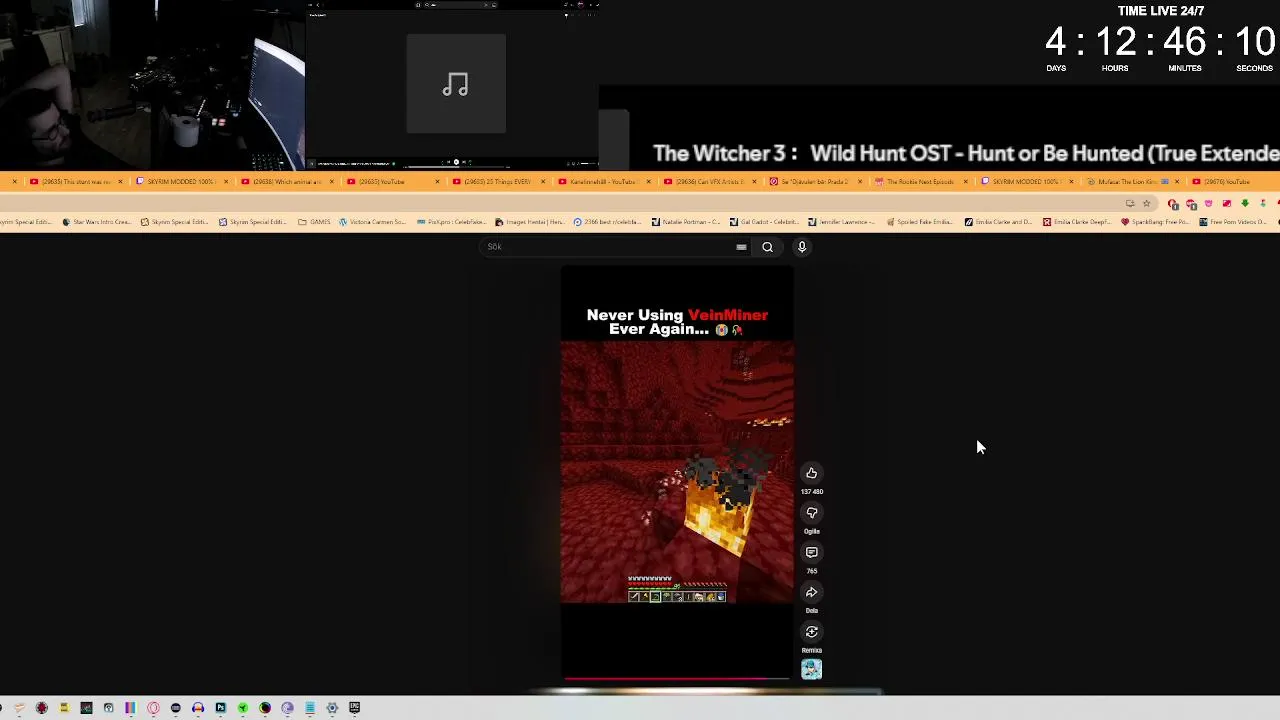This screenshot has height=720, width=1280.
Task: Open the Opera GX red circle taskbar icon
Action: point(153,708)
